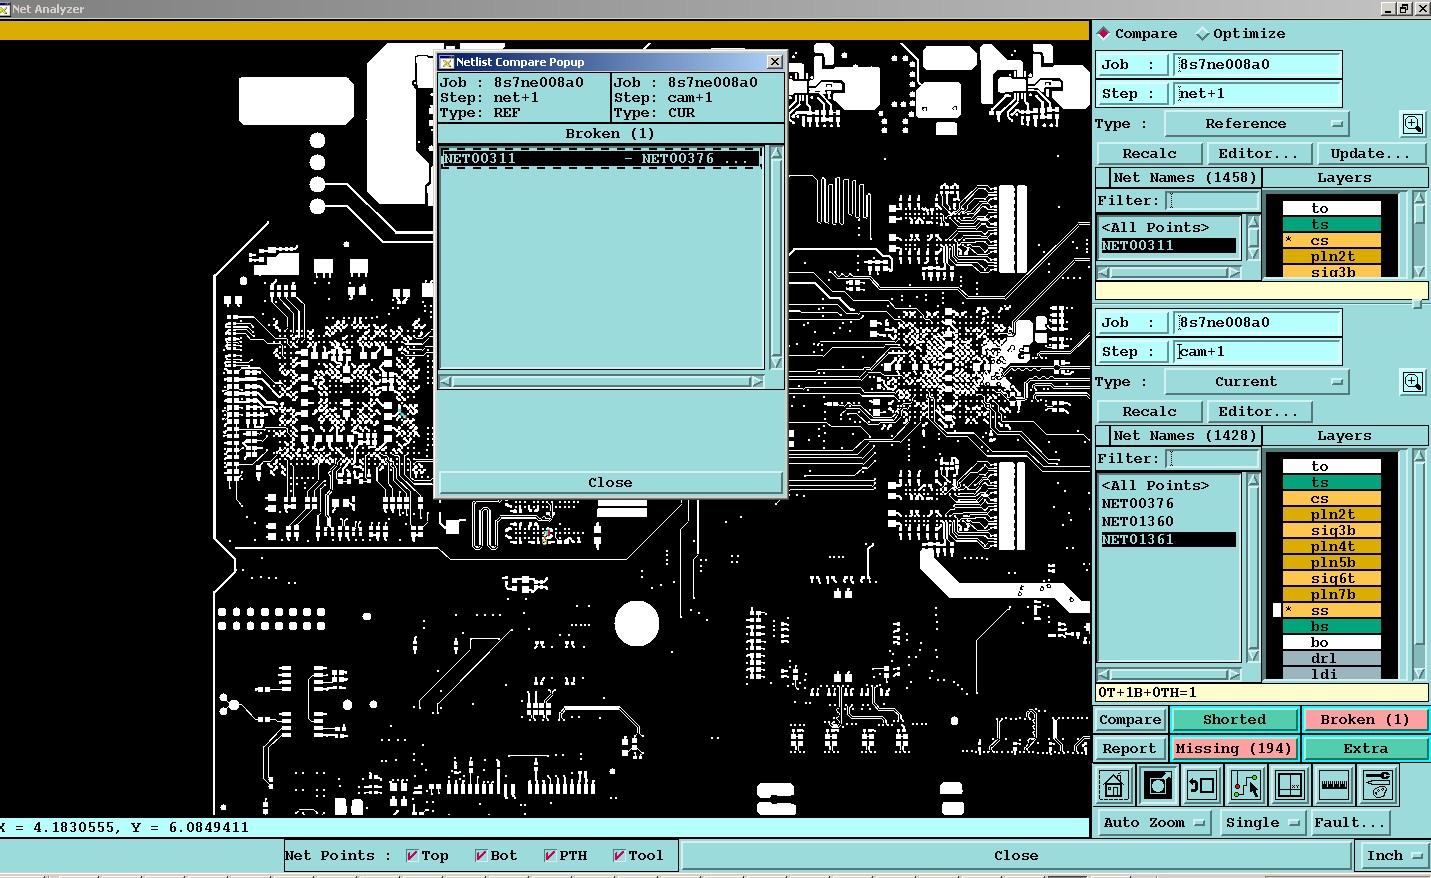Click the reference Job input field
Image resolution: width=1431 pixels, height=878 pixels.
point(1257,65)
